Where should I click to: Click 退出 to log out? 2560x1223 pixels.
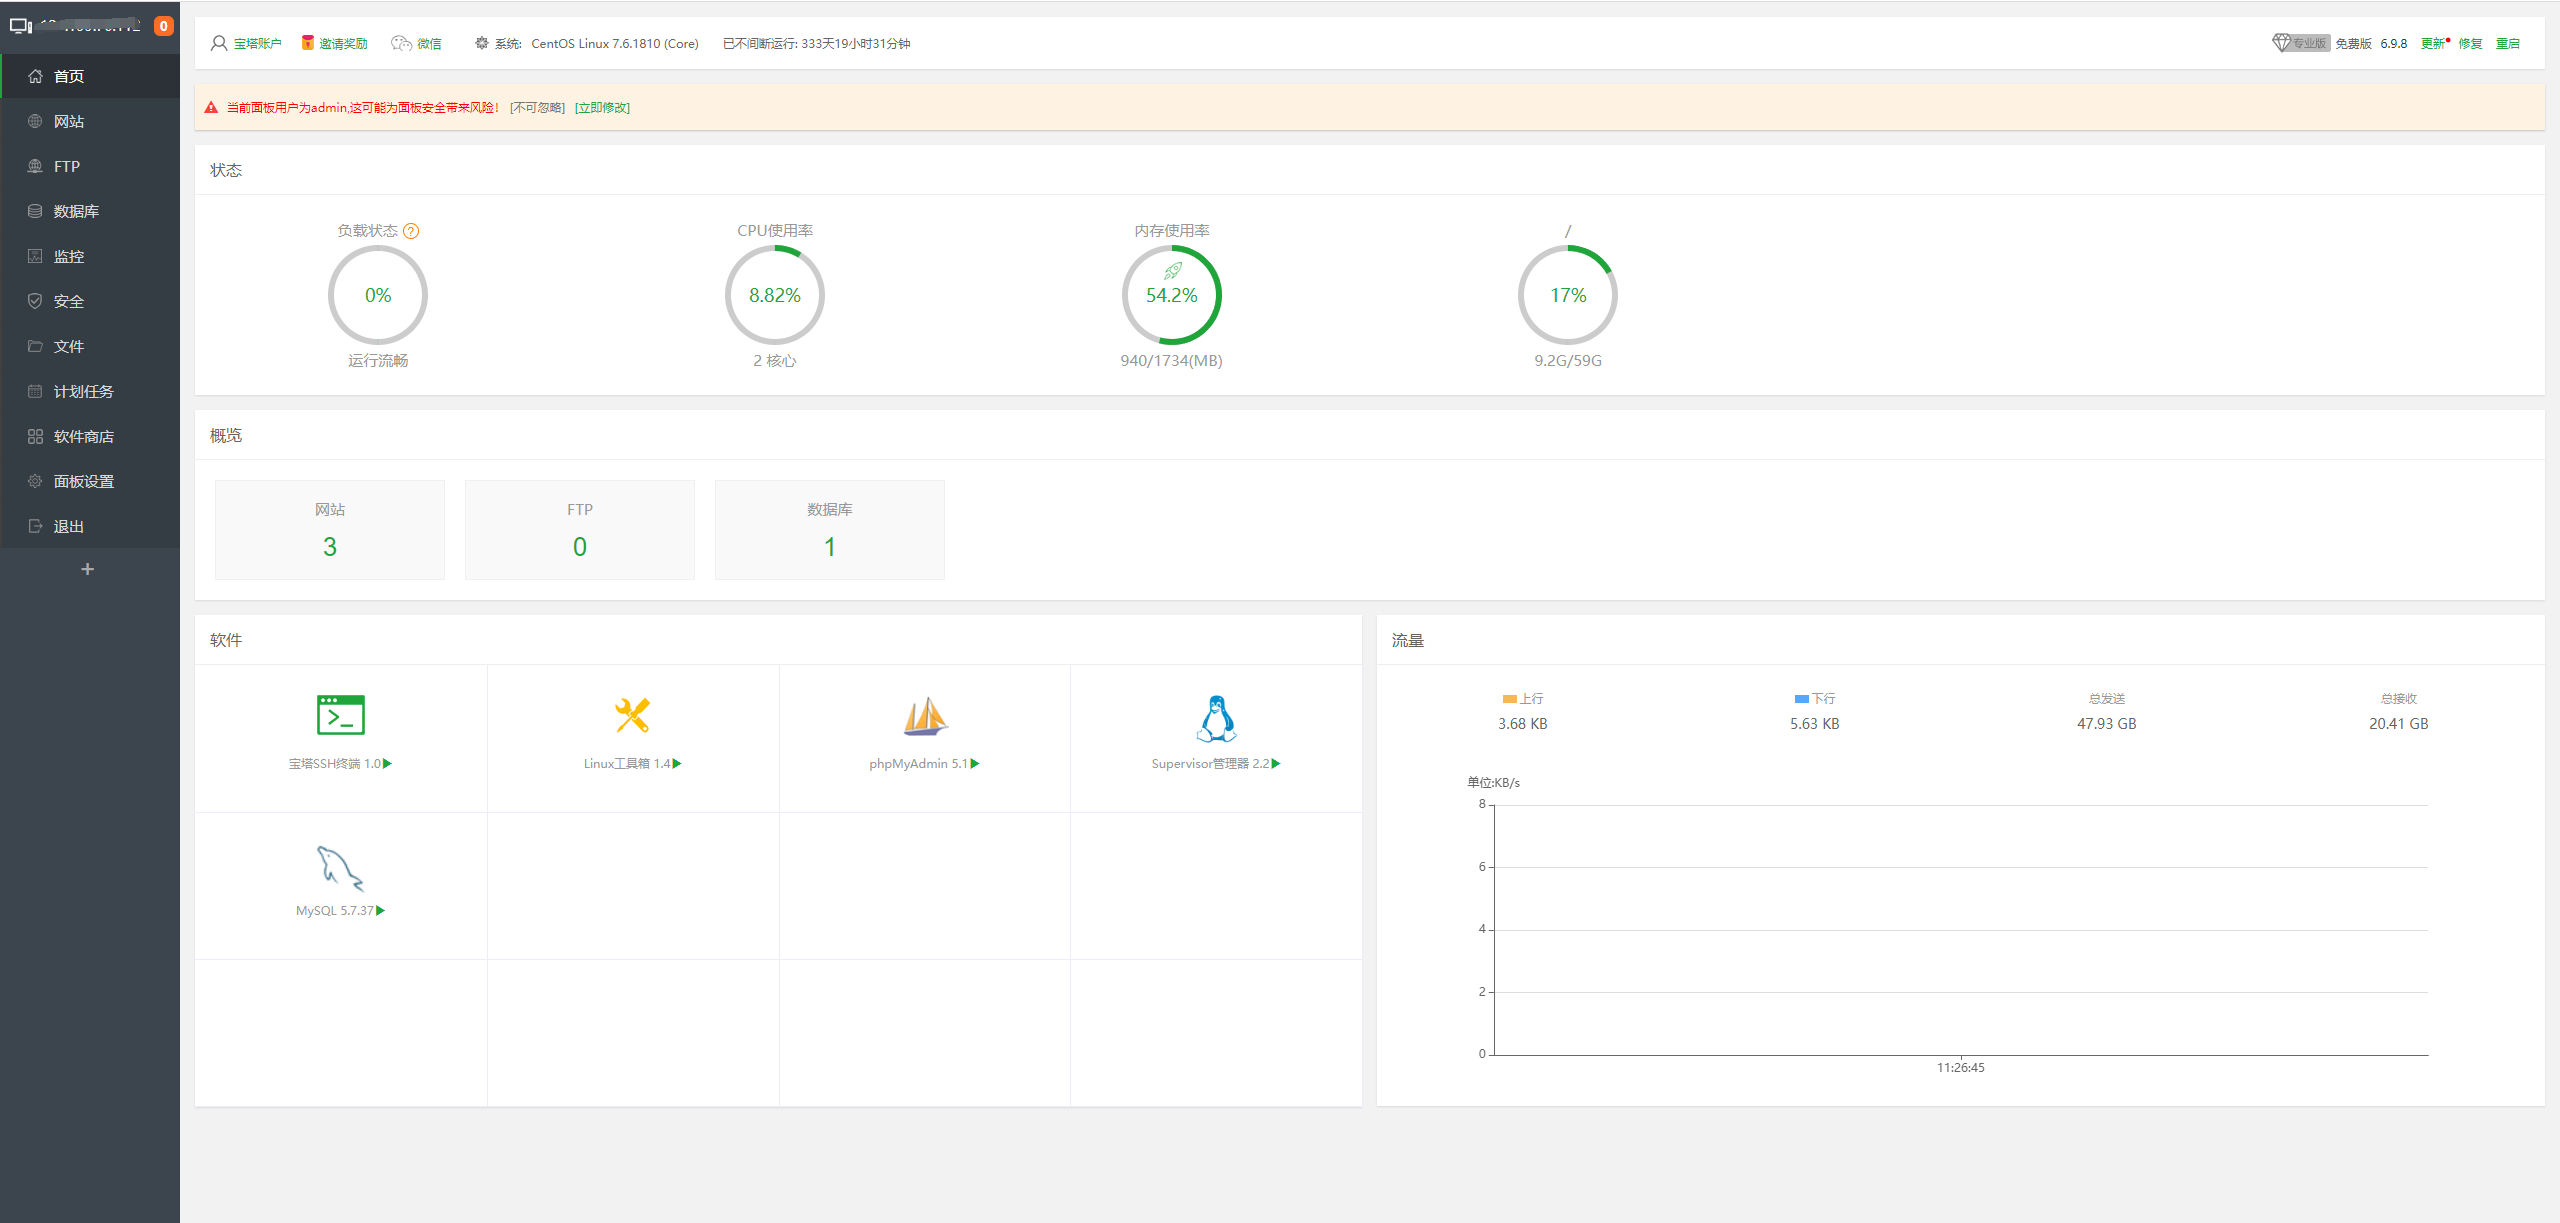[90, 526]
